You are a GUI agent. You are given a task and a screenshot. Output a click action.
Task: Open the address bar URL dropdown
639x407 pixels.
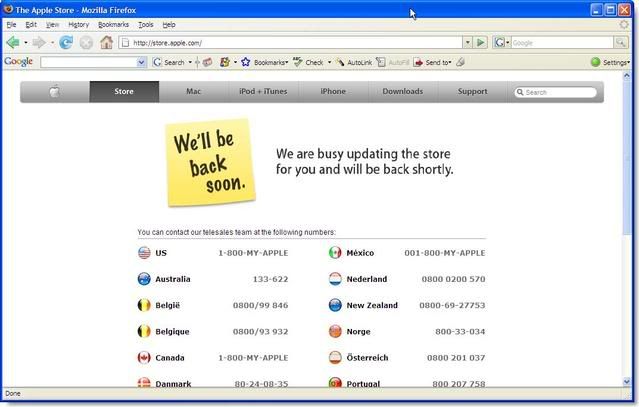pyautogui.click(x=468, y=42)
